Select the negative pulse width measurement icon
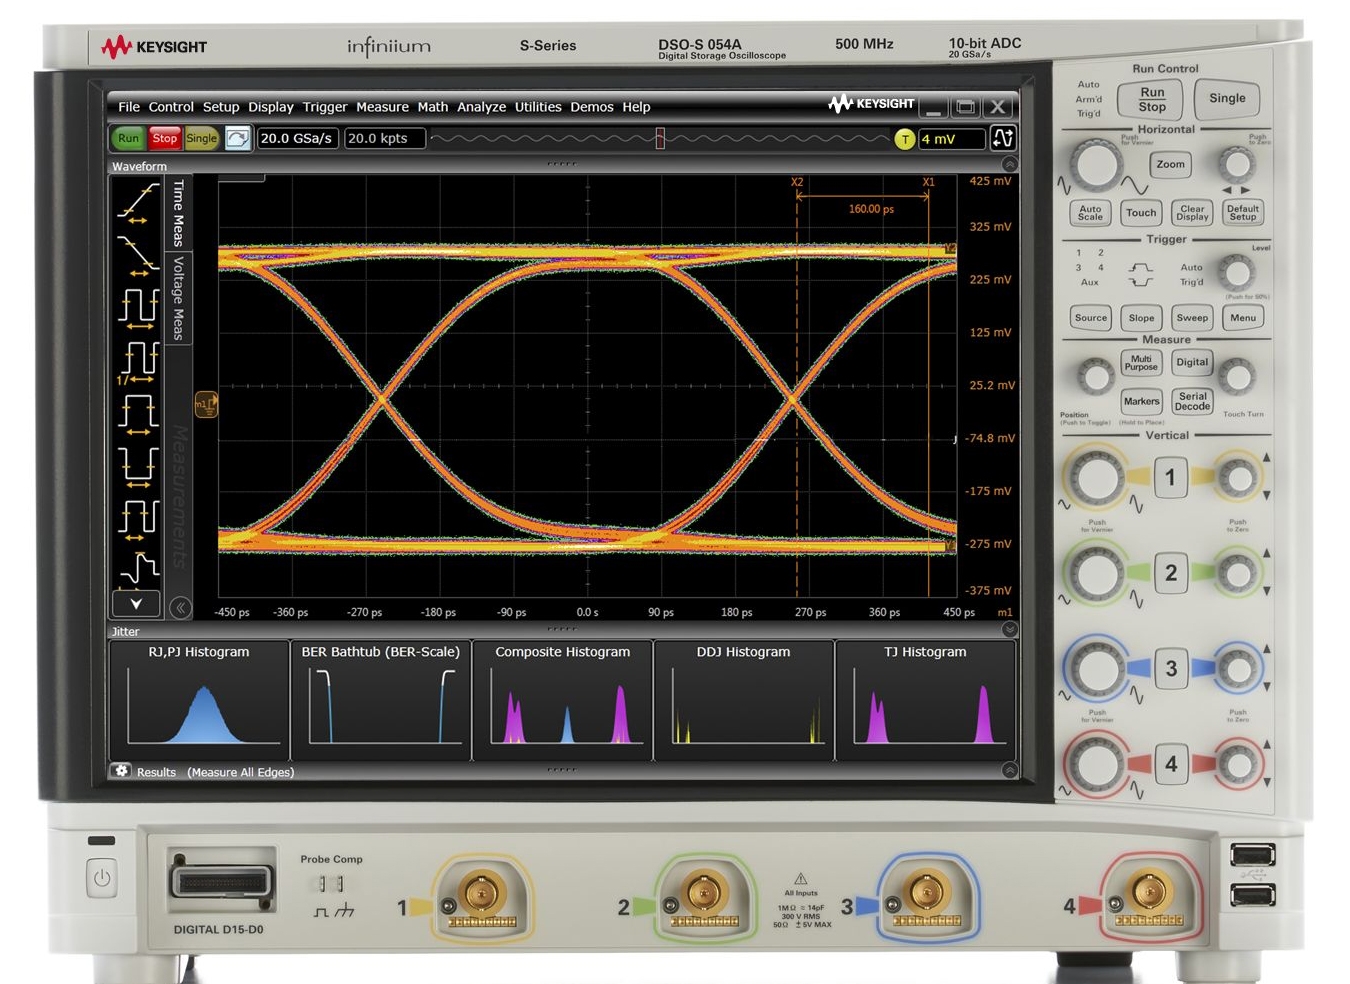 click(x=137, y=465)
